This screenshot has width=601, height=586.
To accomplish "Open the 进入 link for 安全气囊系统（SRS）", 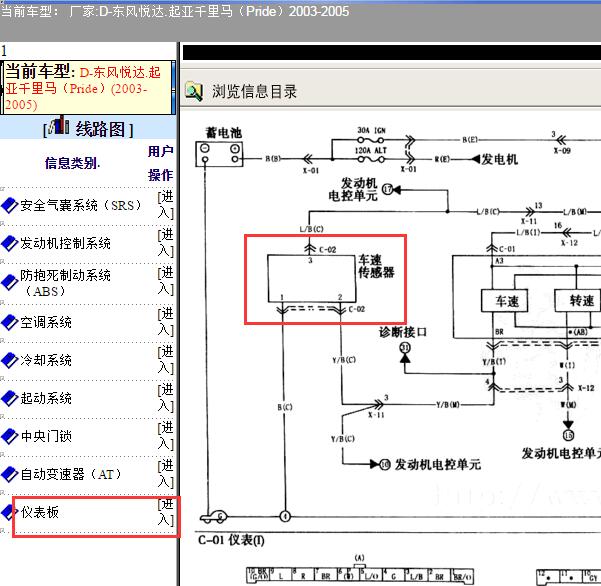I will click(166, 205).
